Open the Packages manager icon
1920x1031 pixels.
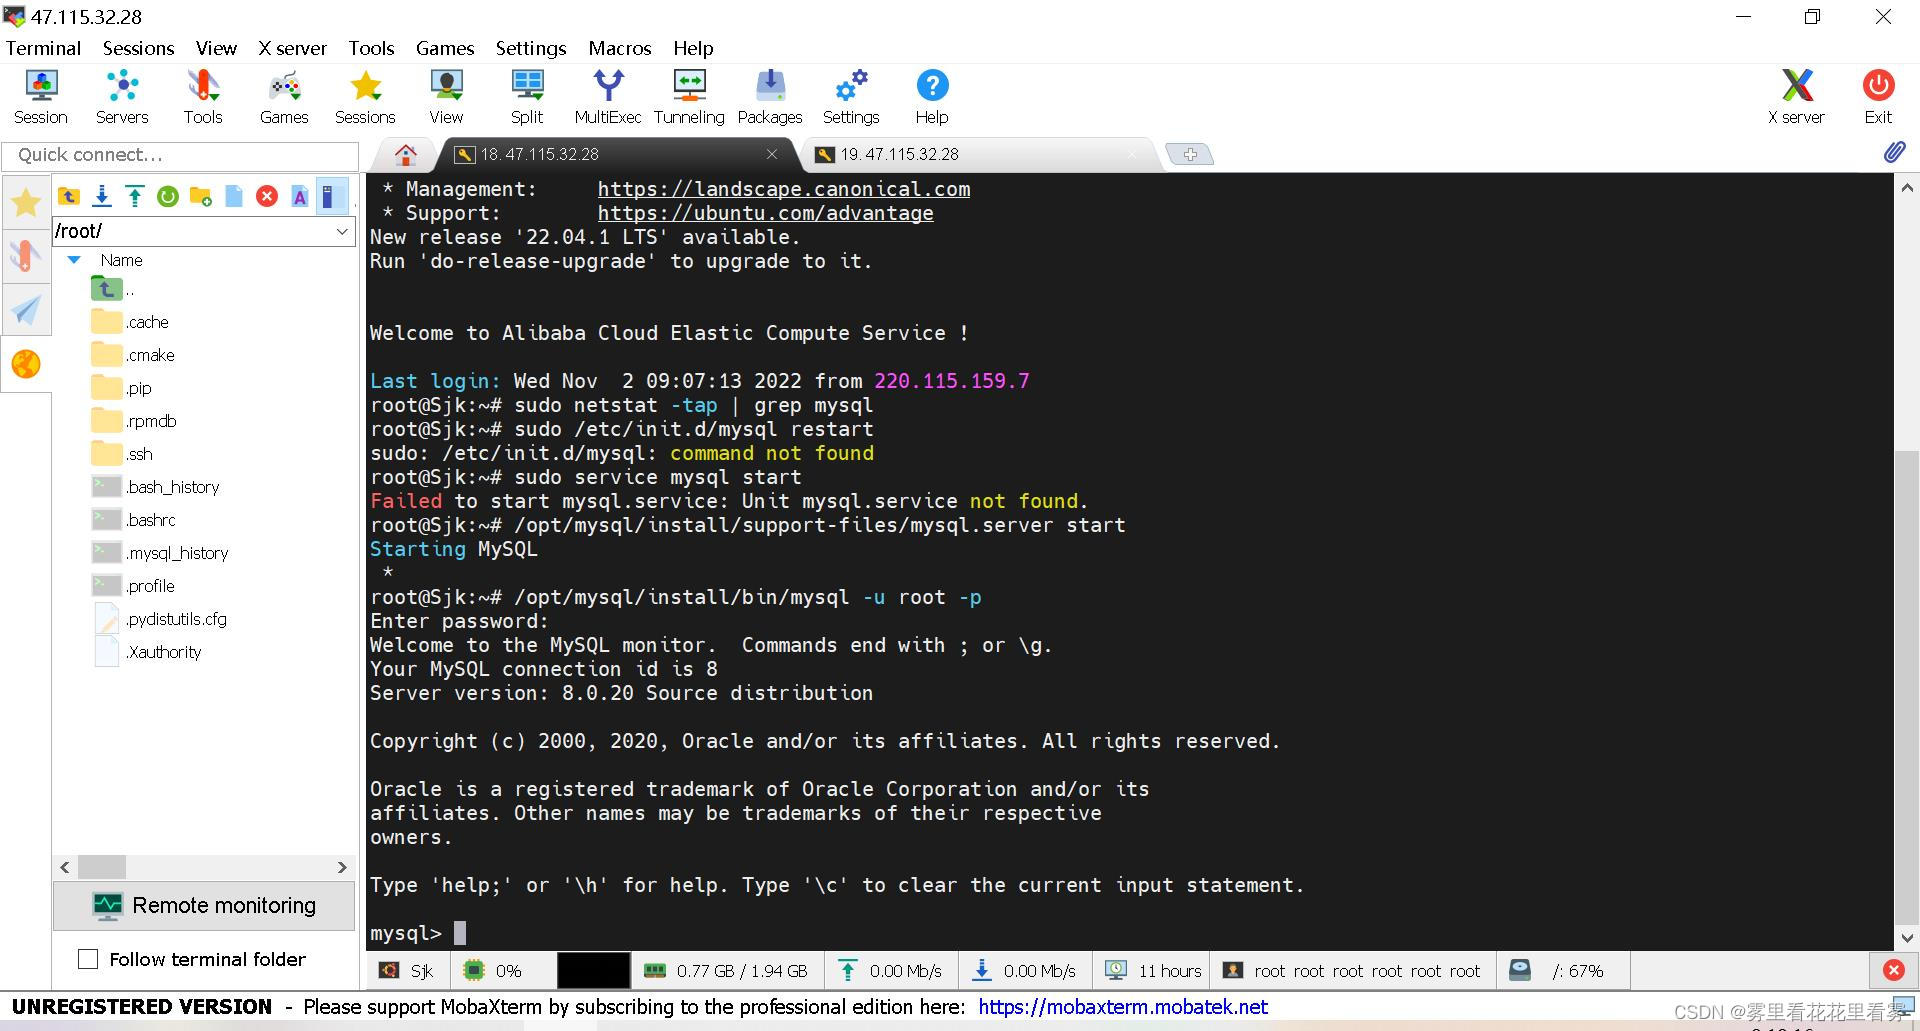pyautogui.click(x=770, y=97)
